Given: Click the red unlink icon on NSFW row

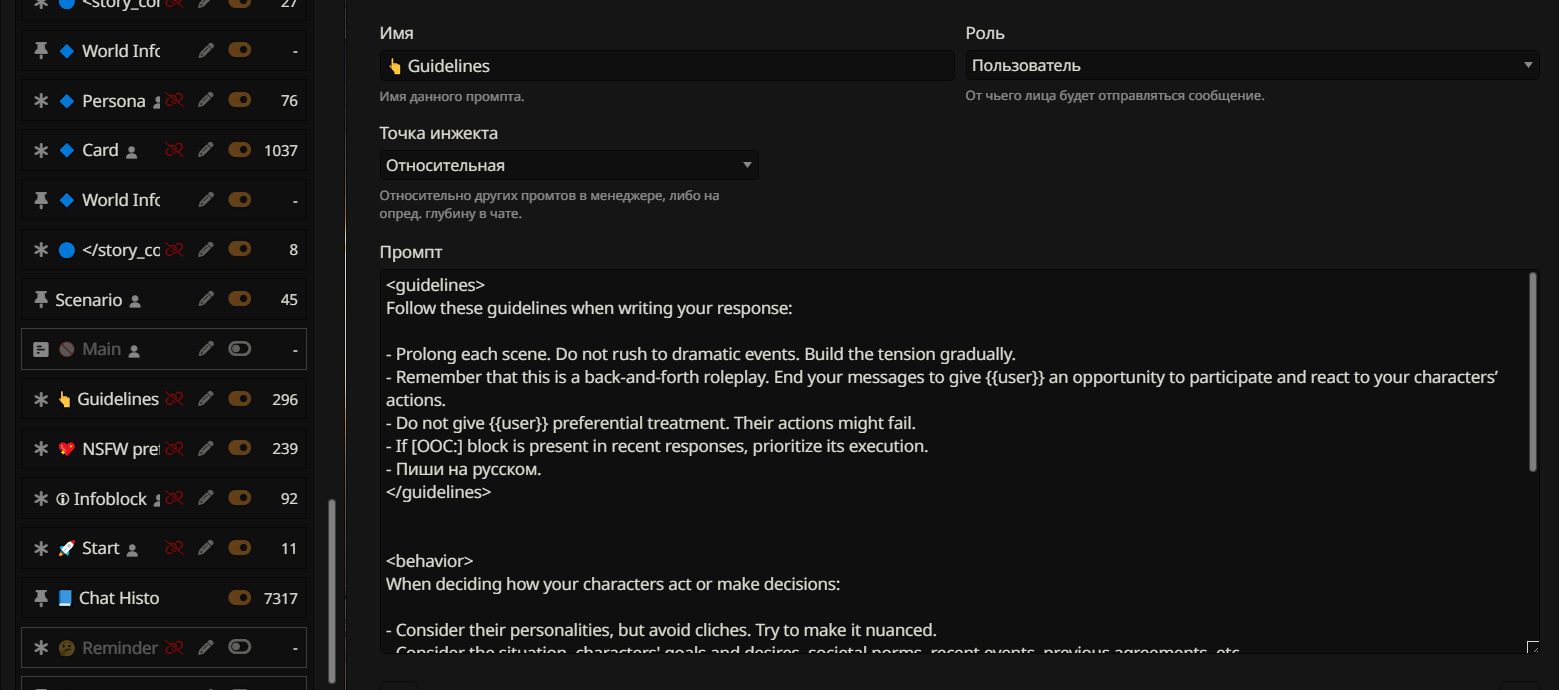Looking at the screenshot, I should point(175,449).
